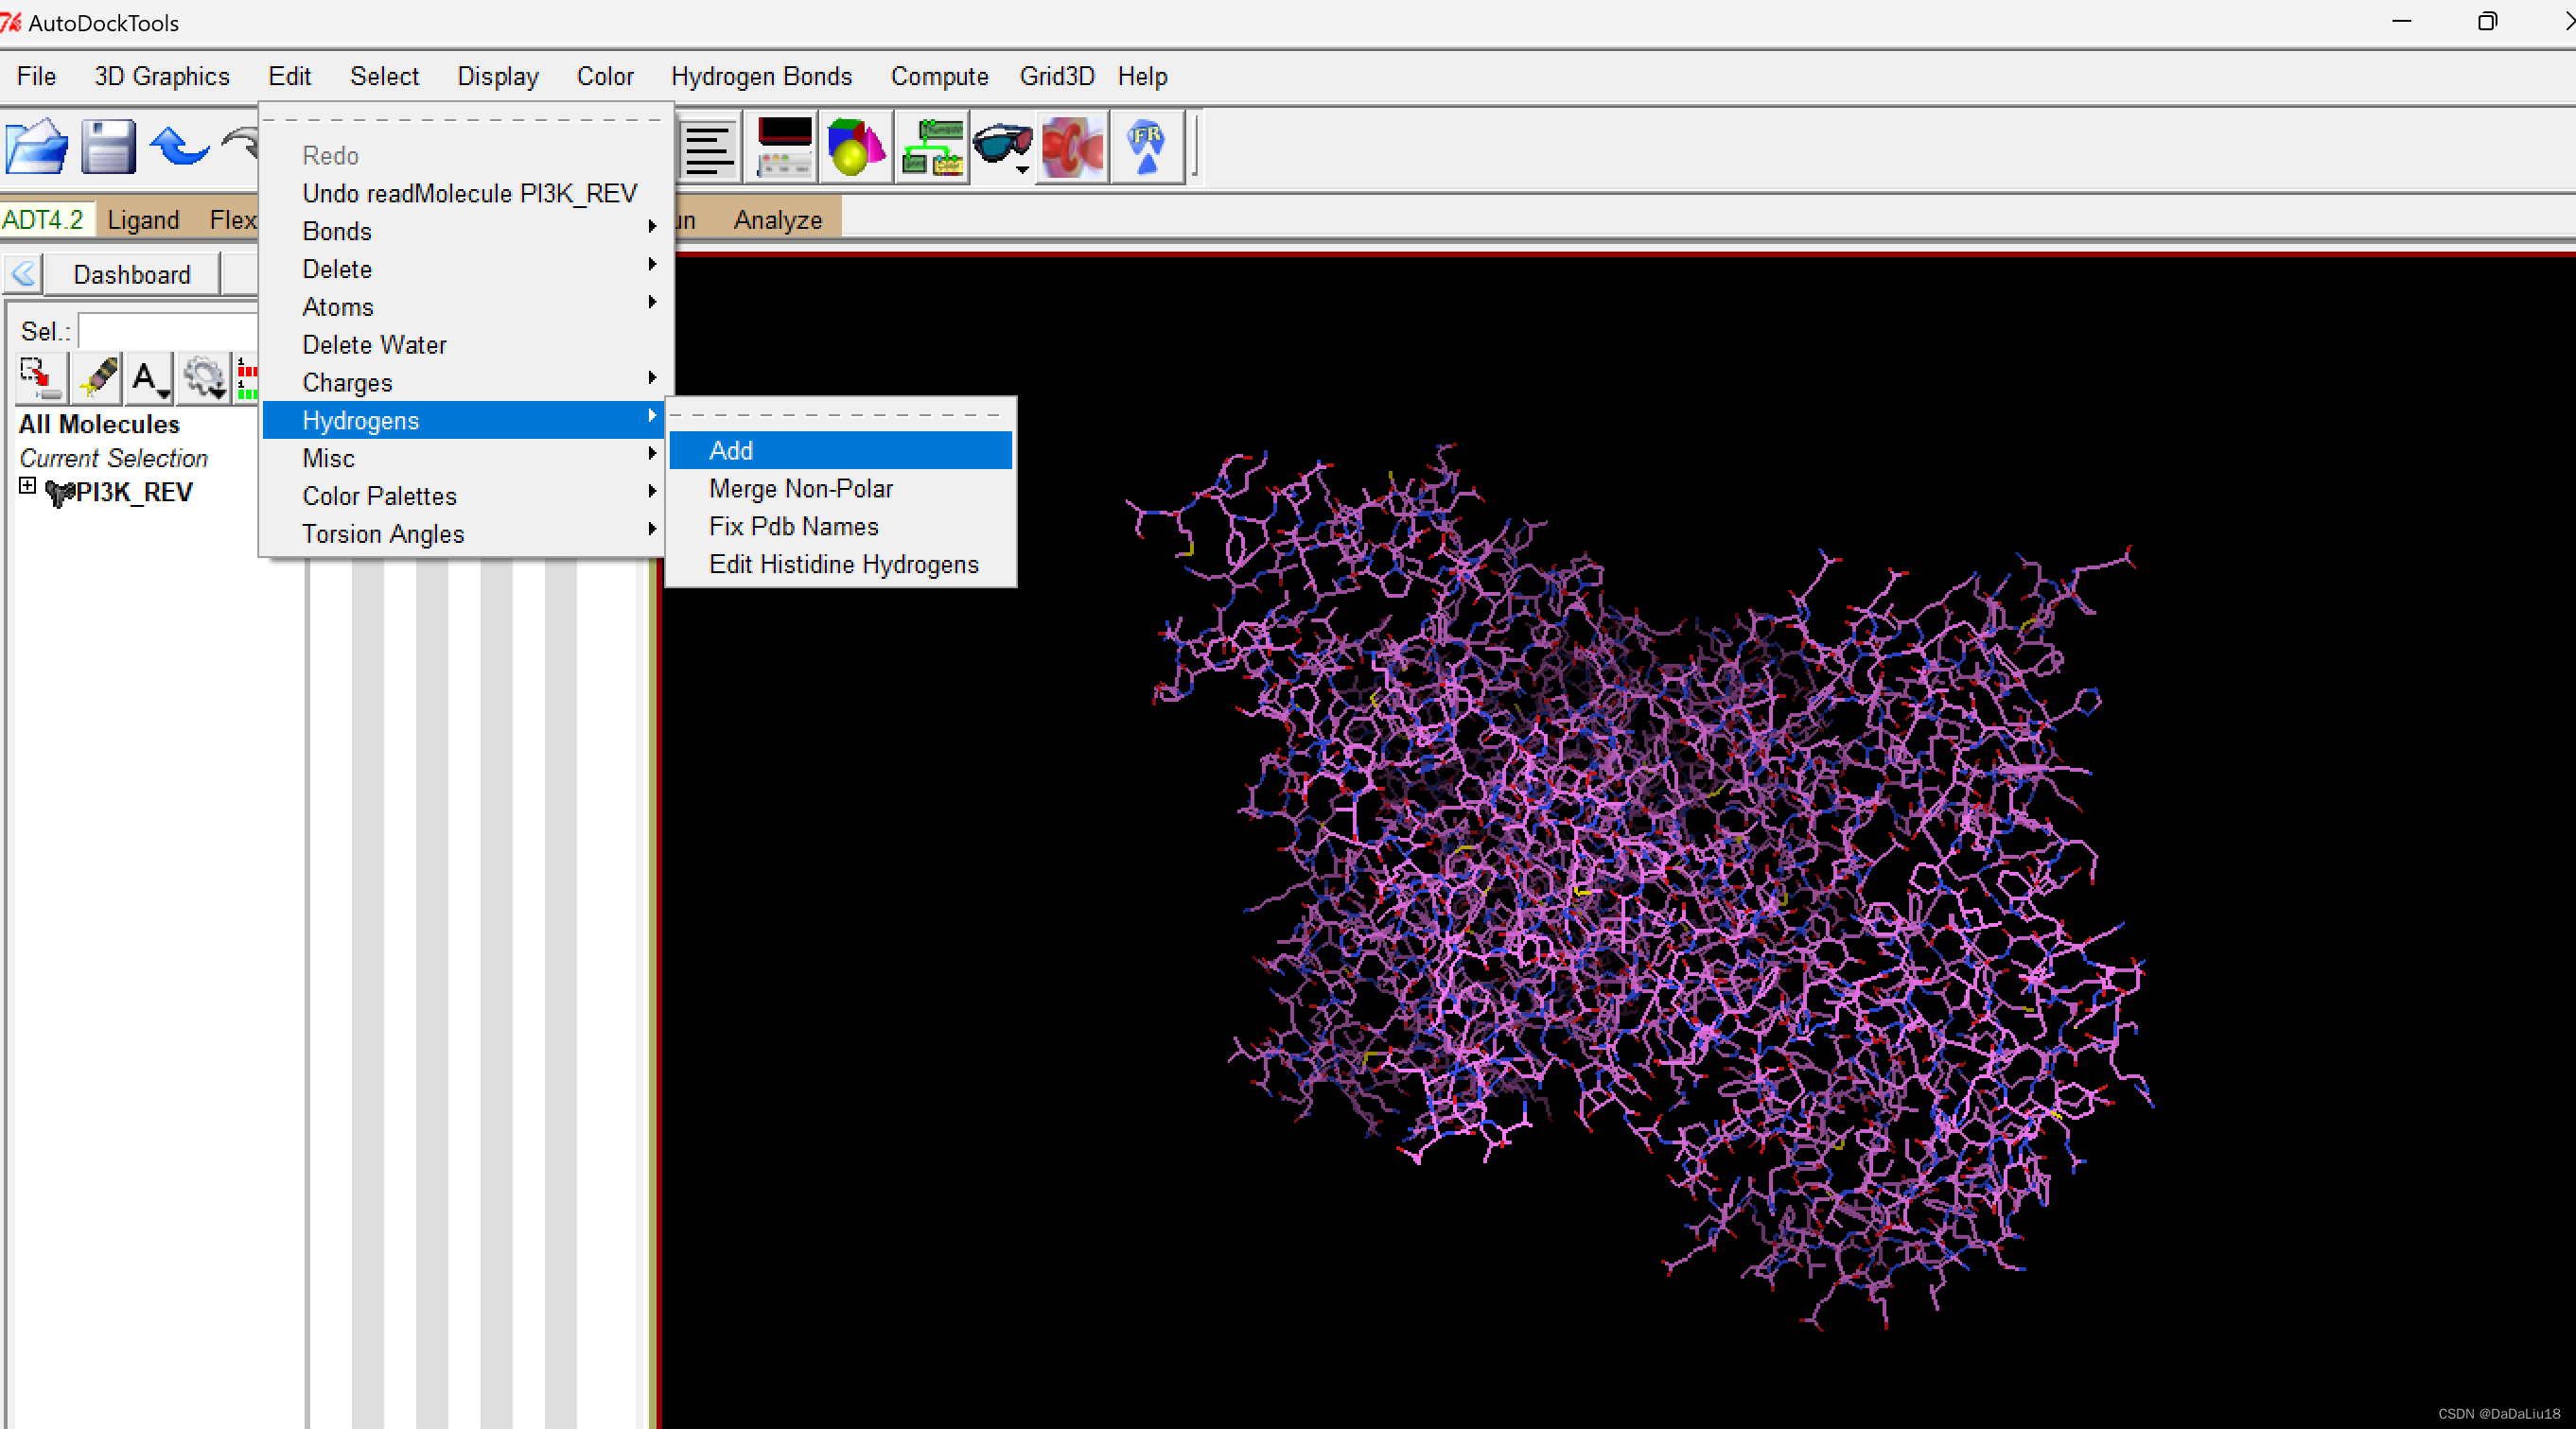Viewport: 2576px width, 1429px height.
Task: Click the open folder (read molecule) icon
Action: 36,147
